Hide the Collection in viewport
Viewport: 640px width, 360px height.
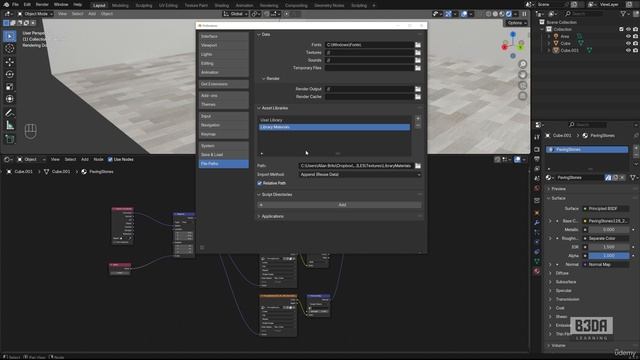coord(628,29)
